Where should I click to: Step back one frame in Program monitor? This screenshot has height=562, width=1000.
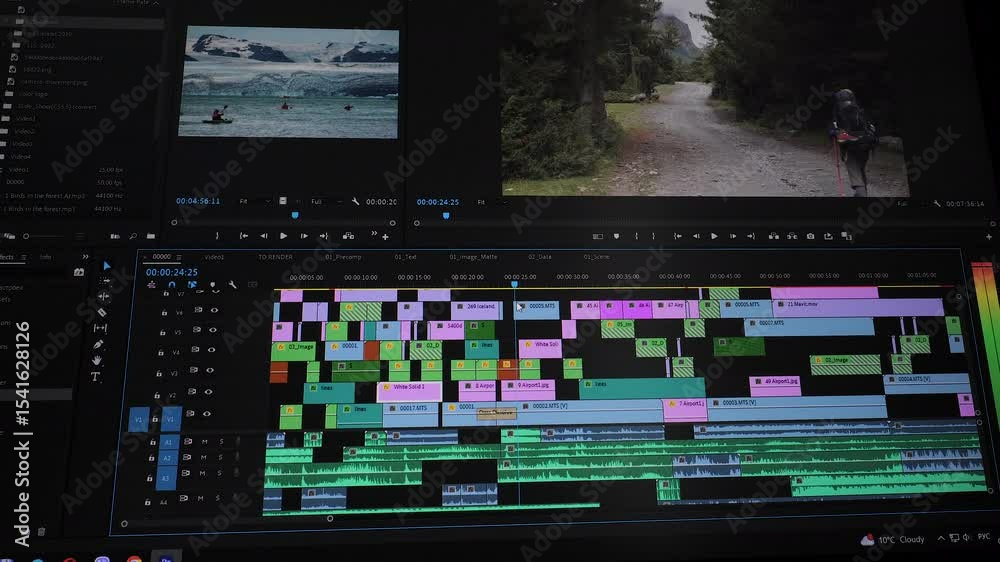[696, 236]
